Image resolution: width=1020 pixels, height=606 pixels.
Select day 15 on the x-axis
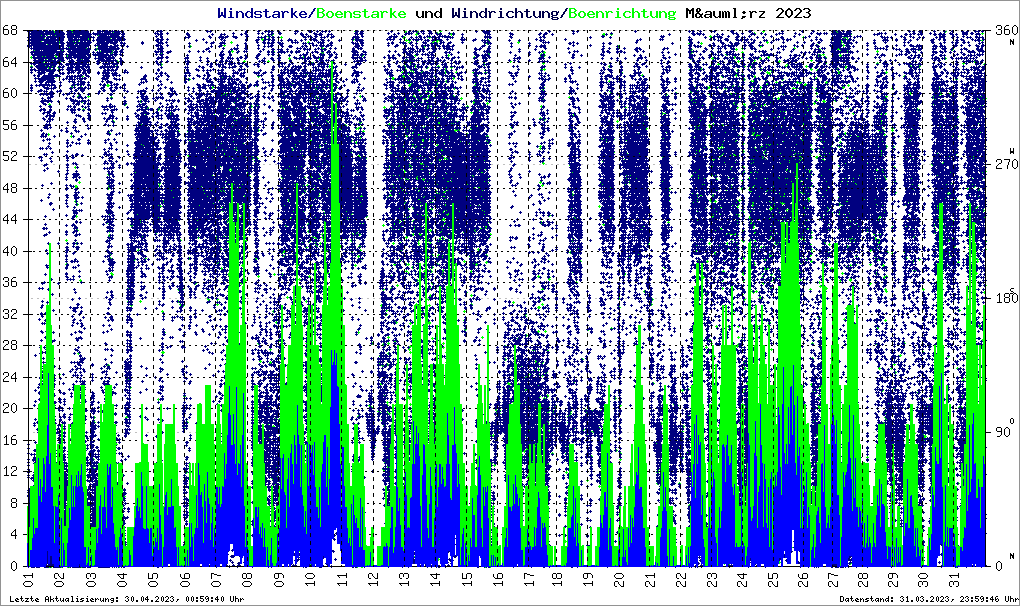click(465, 580)
